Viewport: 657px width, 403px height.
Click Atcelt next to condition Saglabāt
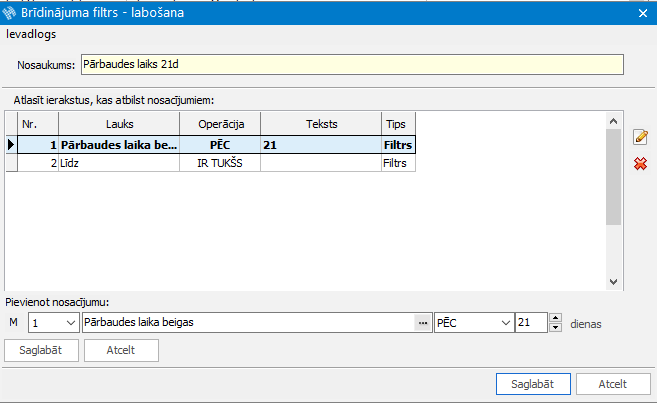coord(121,350)
